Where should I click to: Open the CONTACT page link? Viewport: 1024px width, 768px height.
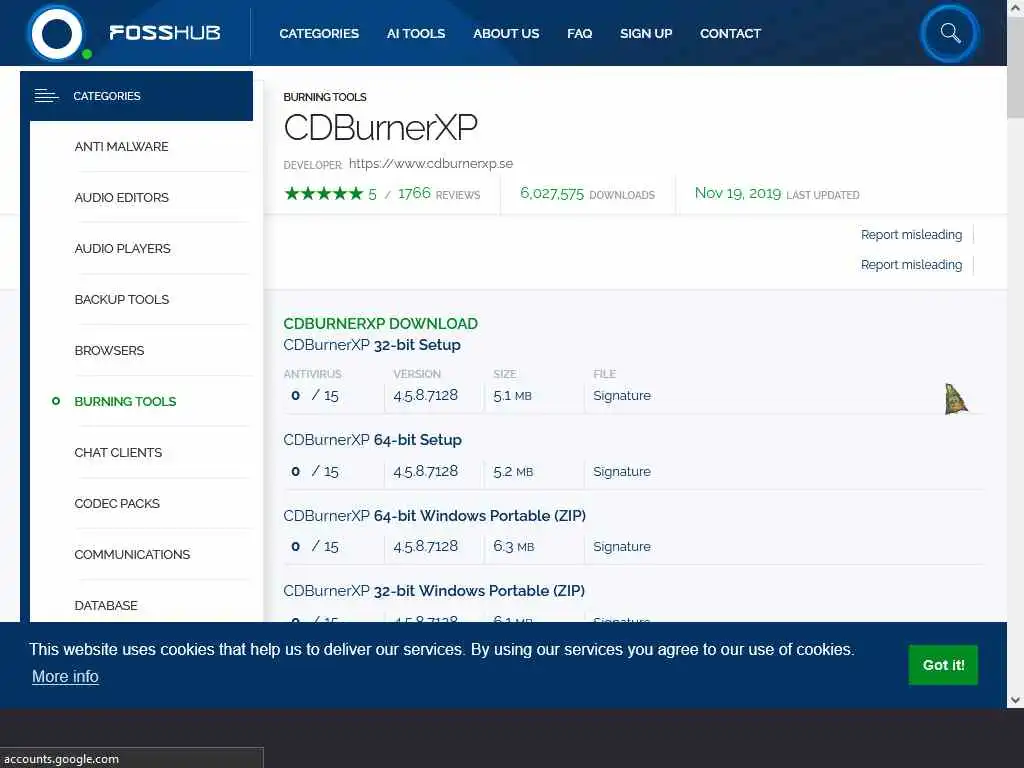pos(730,33)
